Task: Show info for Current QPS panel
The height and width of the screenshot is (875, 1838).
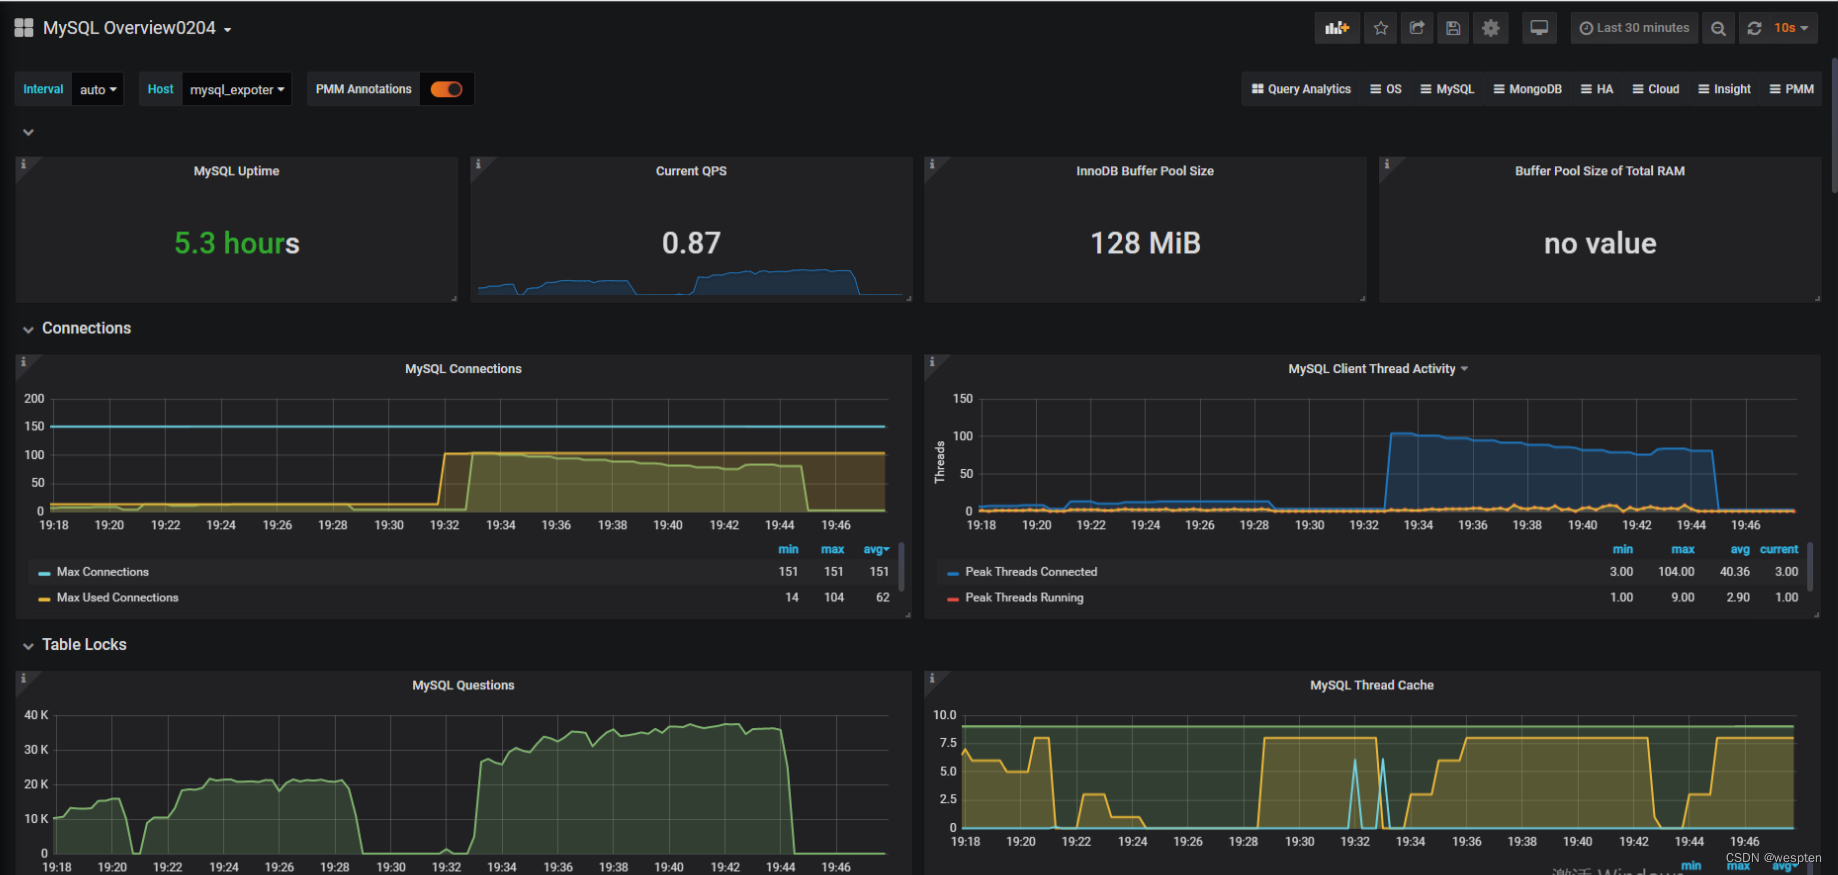Action: point(478,164)
